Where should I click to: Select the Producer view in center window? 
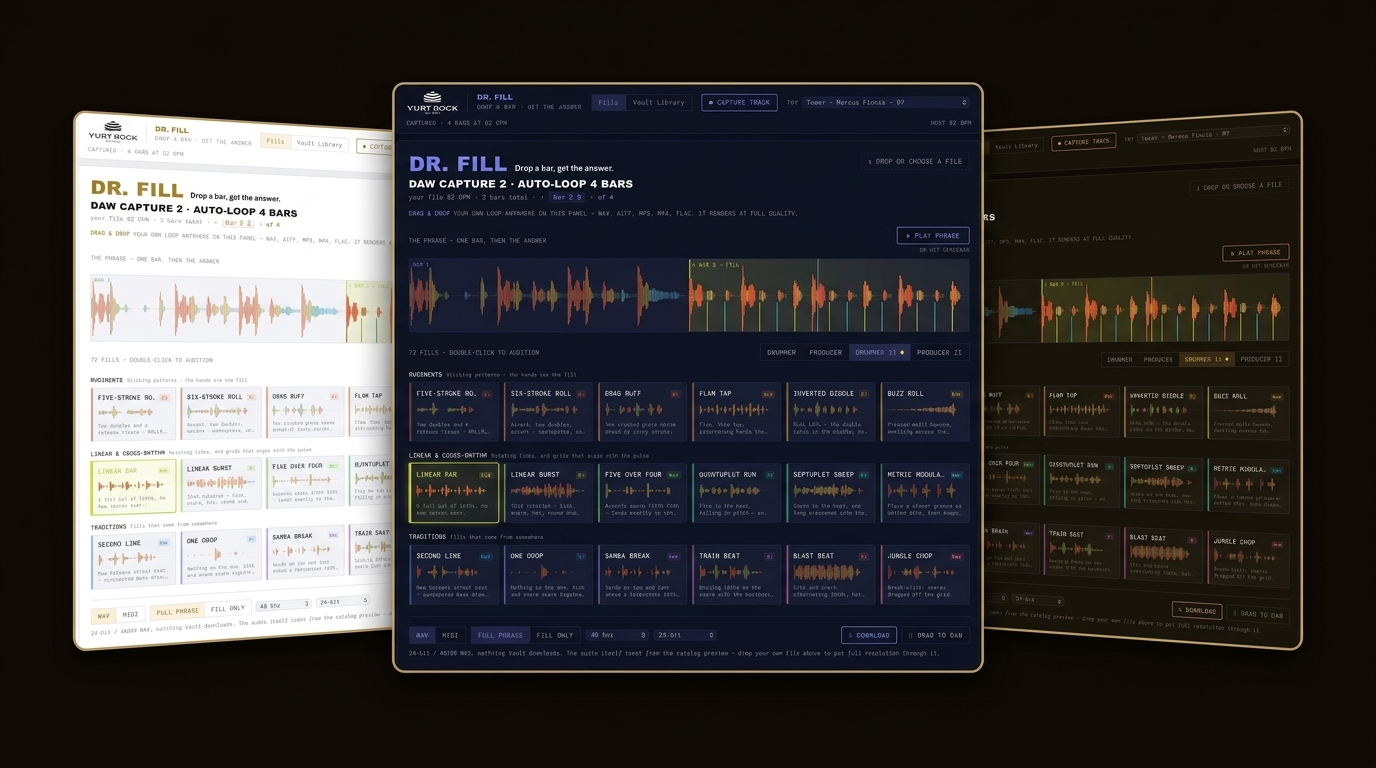click(825, 352)
